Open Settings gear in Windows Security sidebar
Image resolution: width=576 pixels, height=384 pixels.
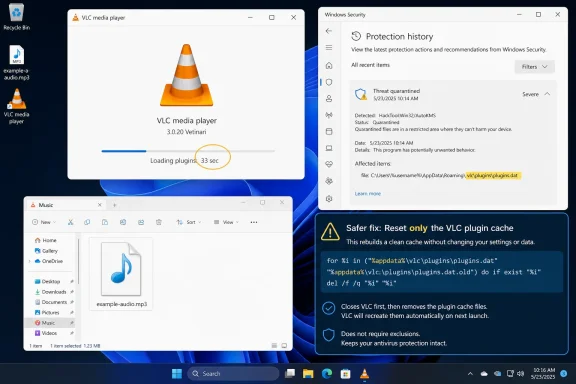tap(329, 198)
